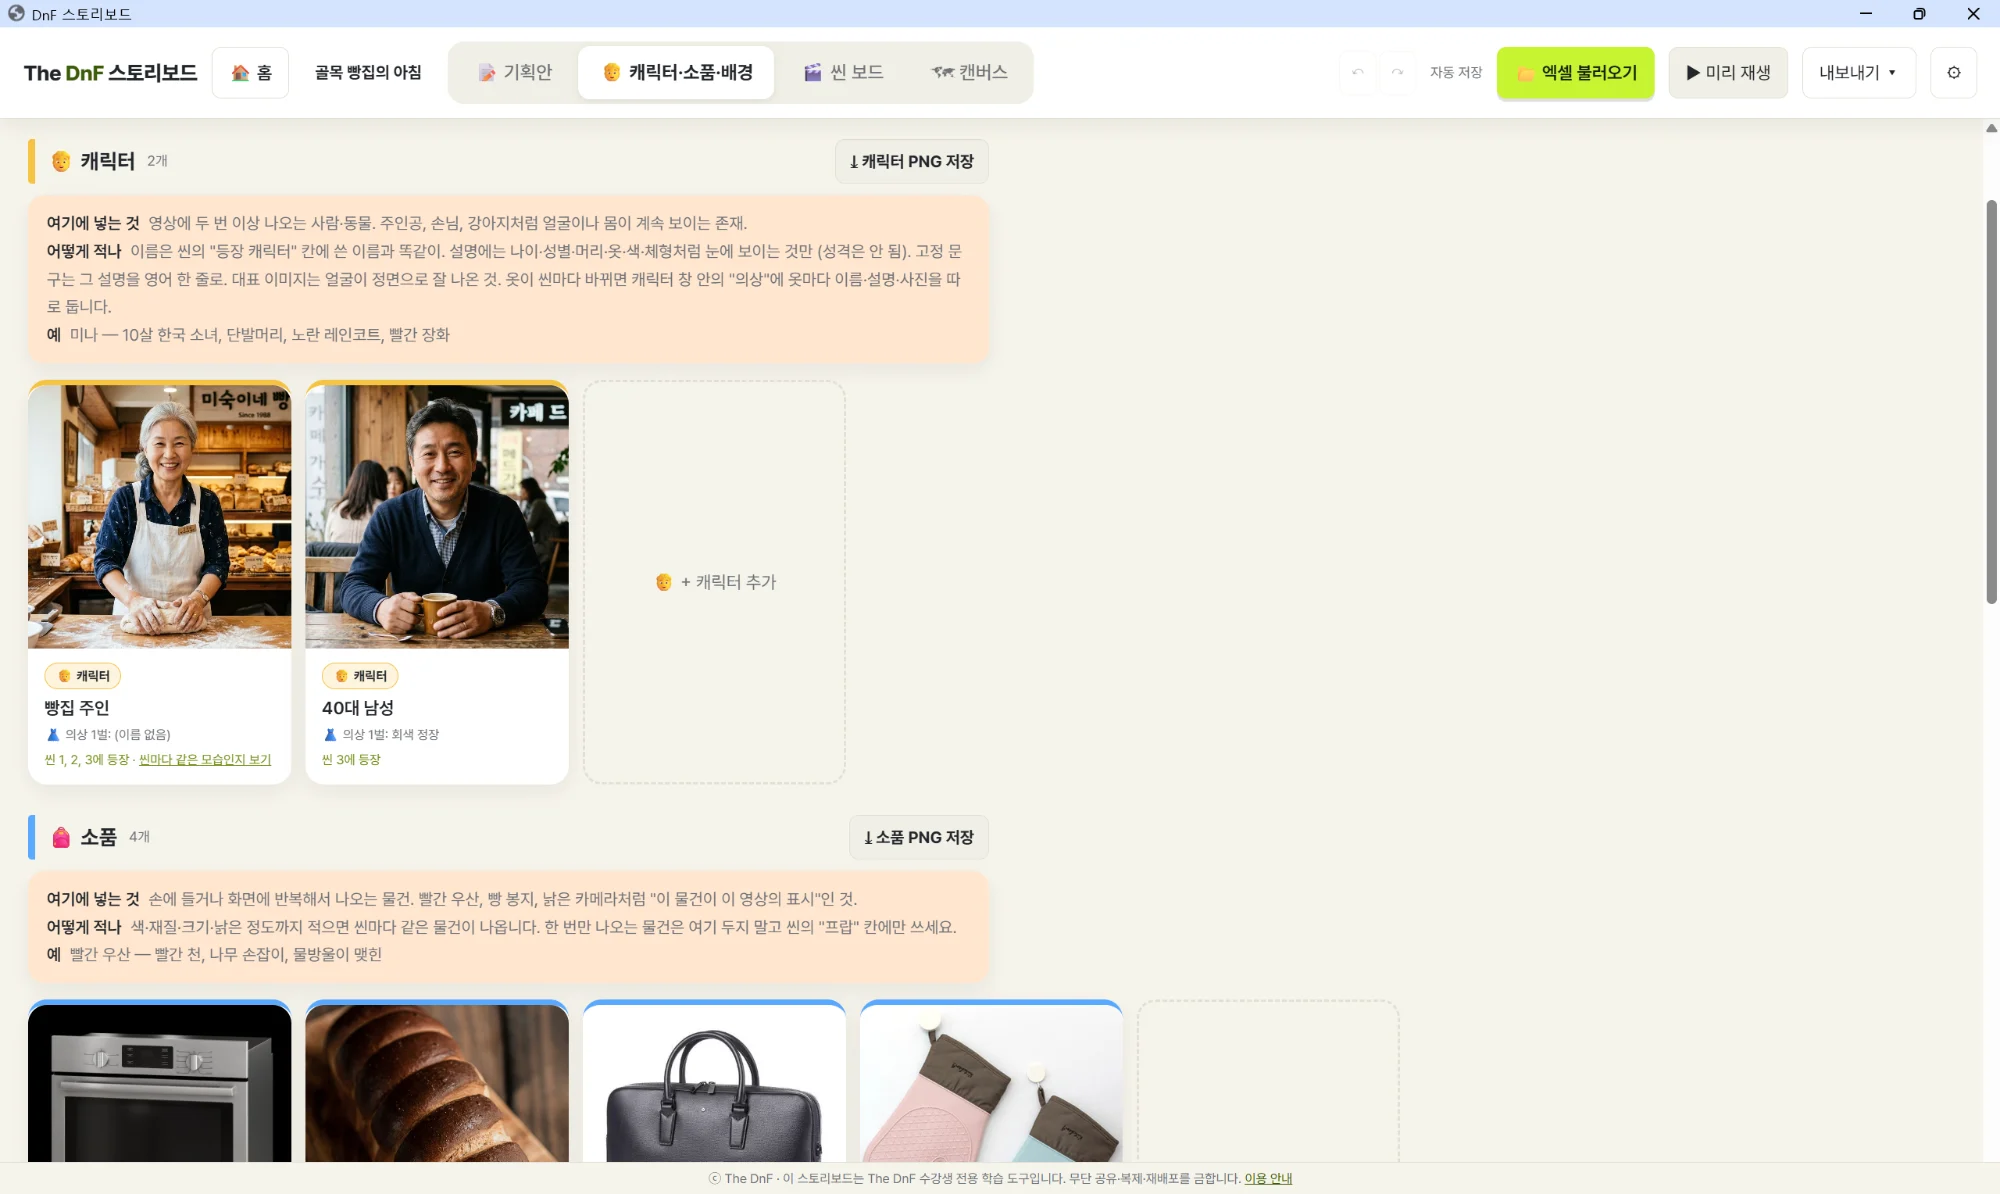Click the undo arrow icon
Screen dimensions: 2000x1194
[1358, 72]
